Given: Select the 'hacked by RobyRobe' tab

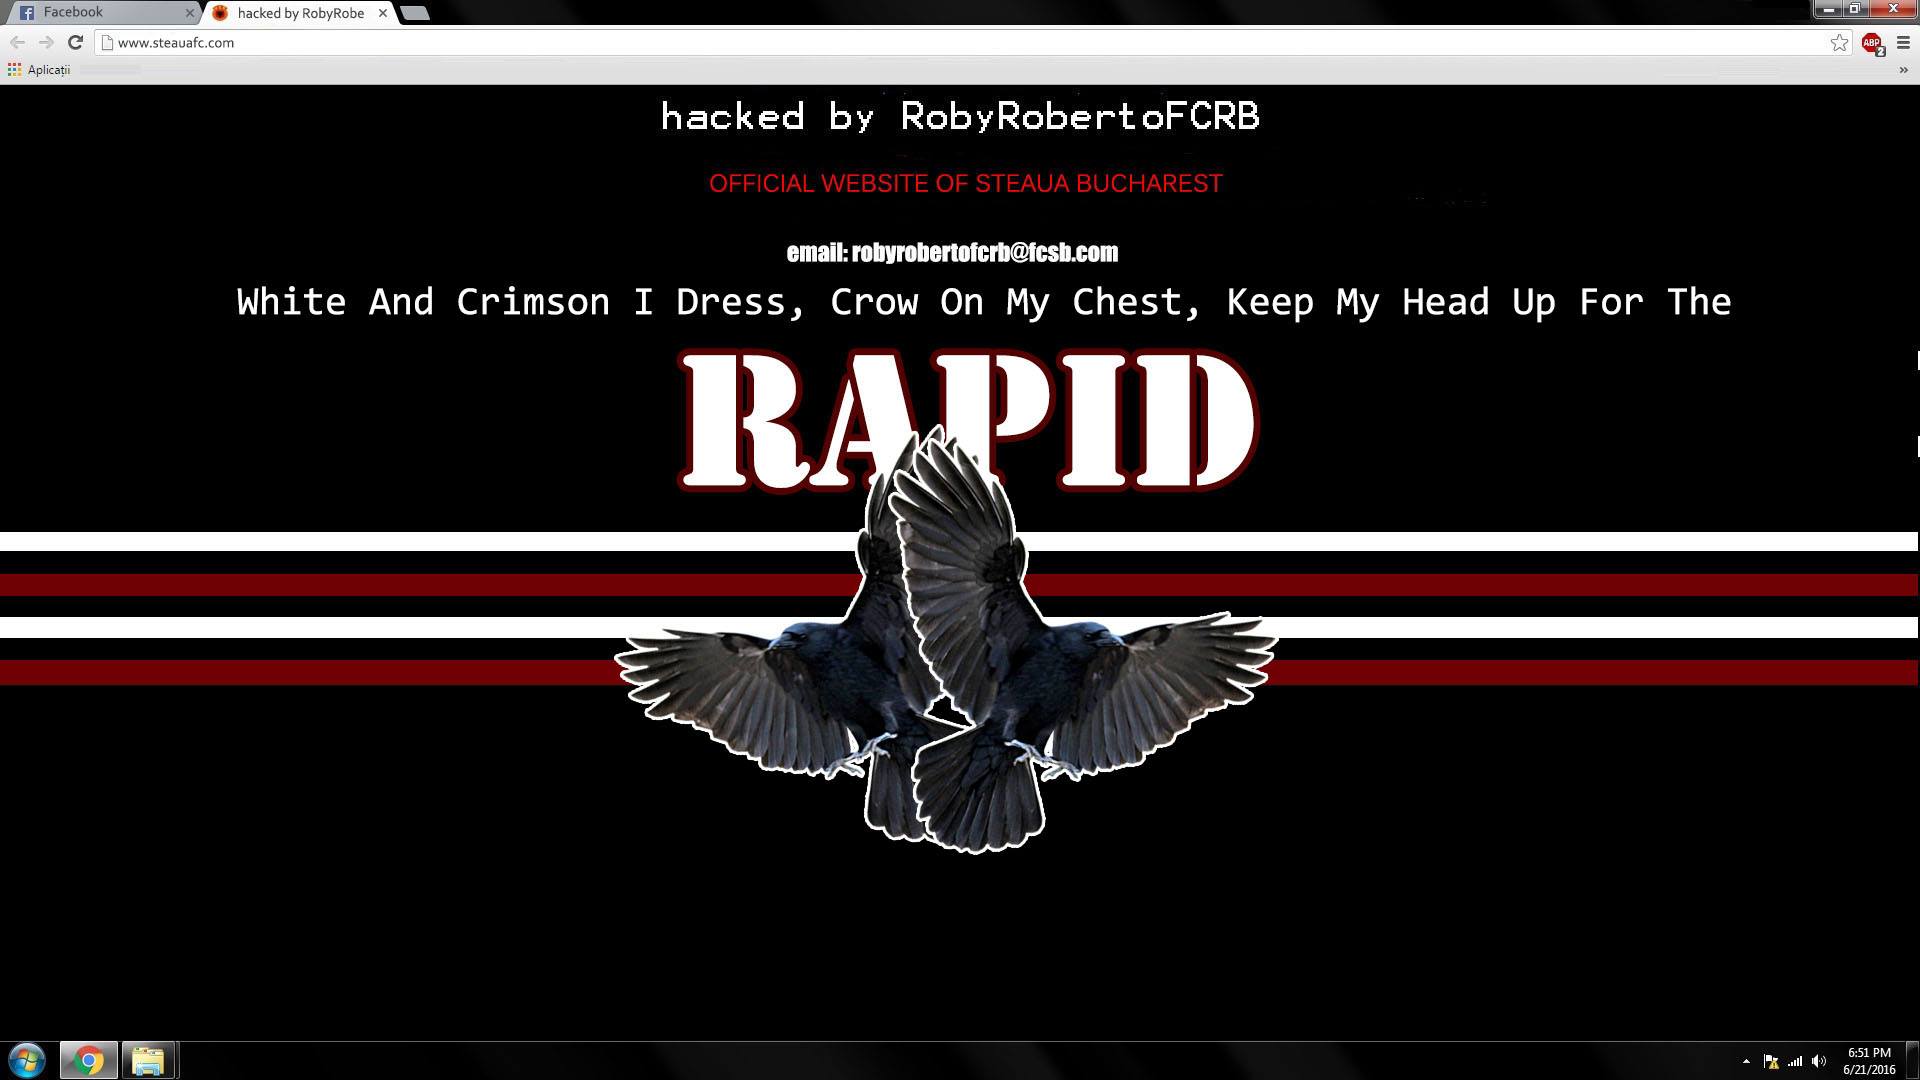Looking at the screenshot, I should [x=299, y=13].
